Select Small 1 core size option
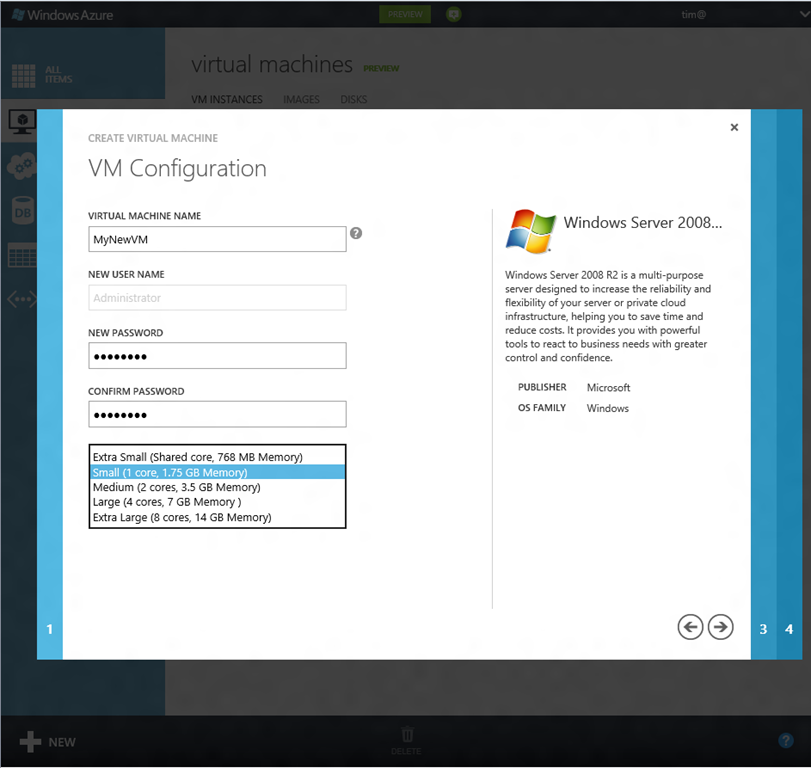Screen dimensions: 811x768 (217, 472)
